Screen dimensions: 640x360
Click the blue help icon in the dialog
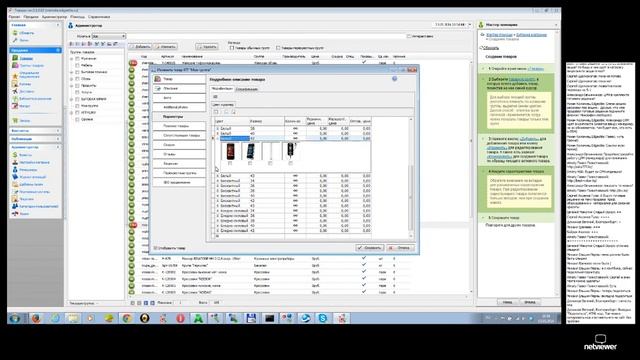394,79
